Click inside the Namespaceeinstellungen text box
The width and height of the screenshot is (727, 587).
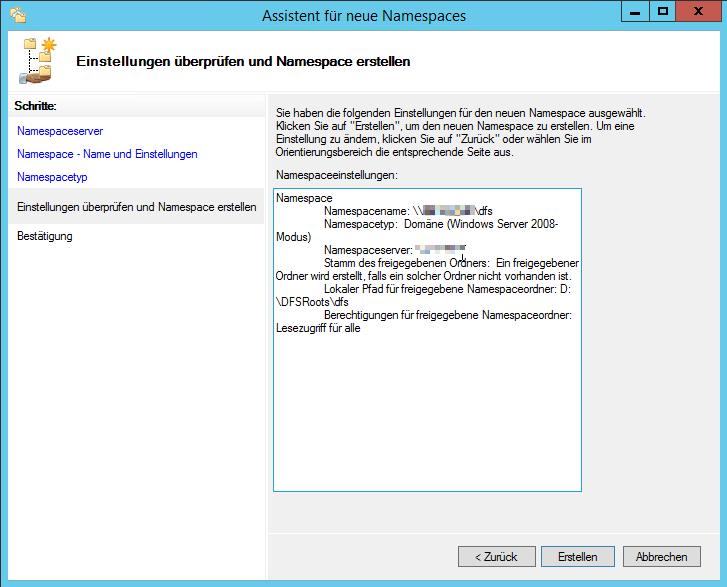[427, 420]
